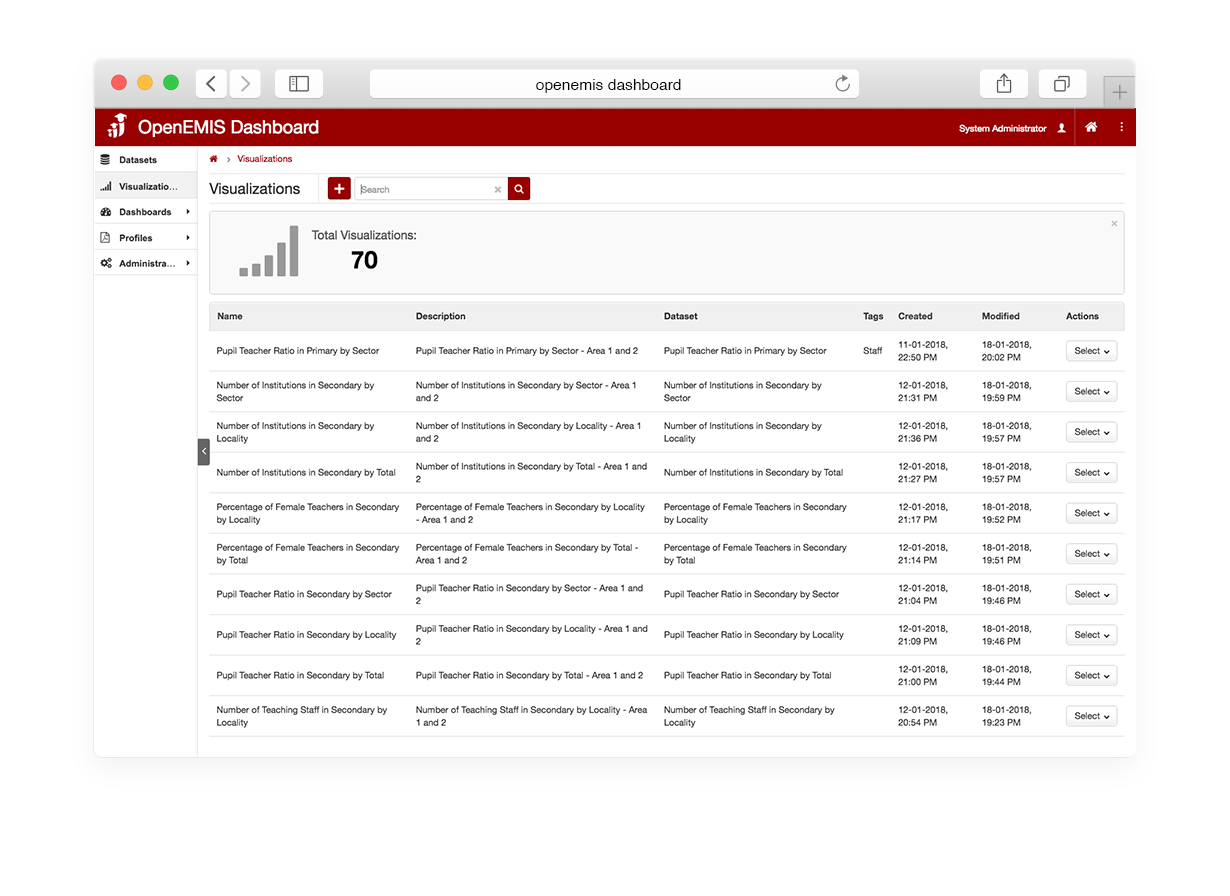Click name 'Number of Teaching Staff in Secondary by Locality'
This screenshot has width=1230, height=896.
pyautogui.click(x=302, y=716)
